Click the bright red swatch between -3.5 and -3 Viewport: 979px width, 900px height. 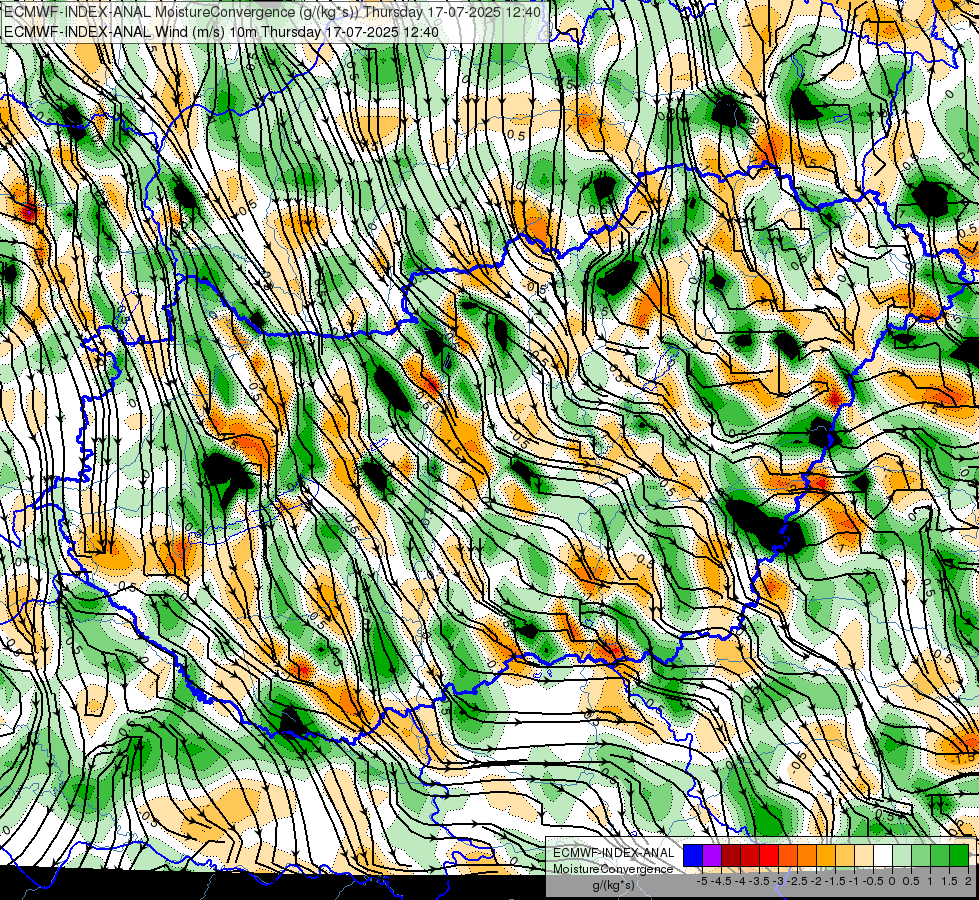769,855
